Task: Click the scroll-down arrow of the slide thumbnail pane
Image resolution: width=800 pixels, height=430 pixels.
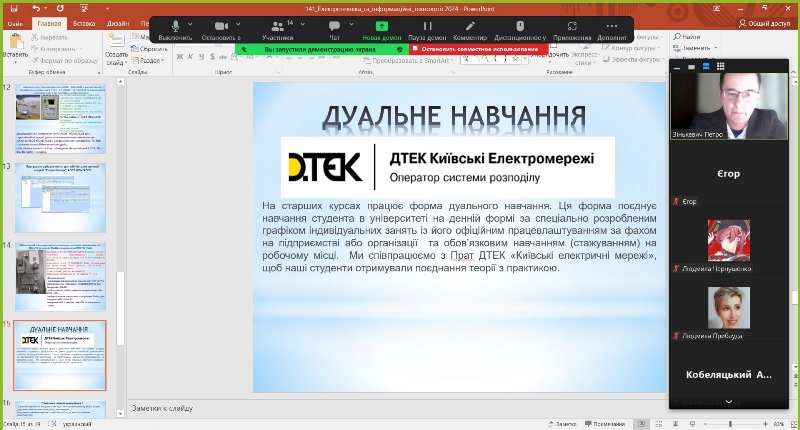Action: point(120,414)
